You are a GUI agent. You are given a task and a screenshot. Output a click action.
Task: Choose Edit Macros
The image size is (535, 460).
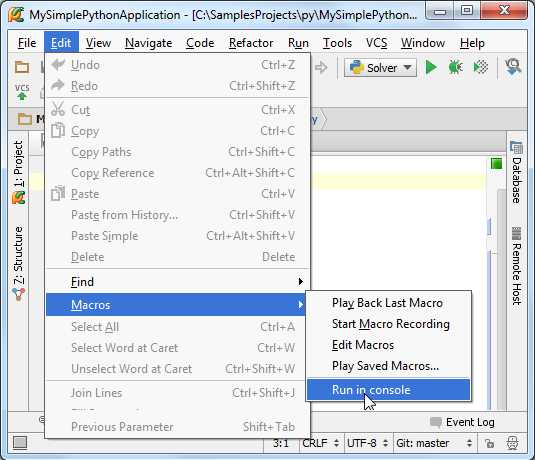(x=389, y=345)
